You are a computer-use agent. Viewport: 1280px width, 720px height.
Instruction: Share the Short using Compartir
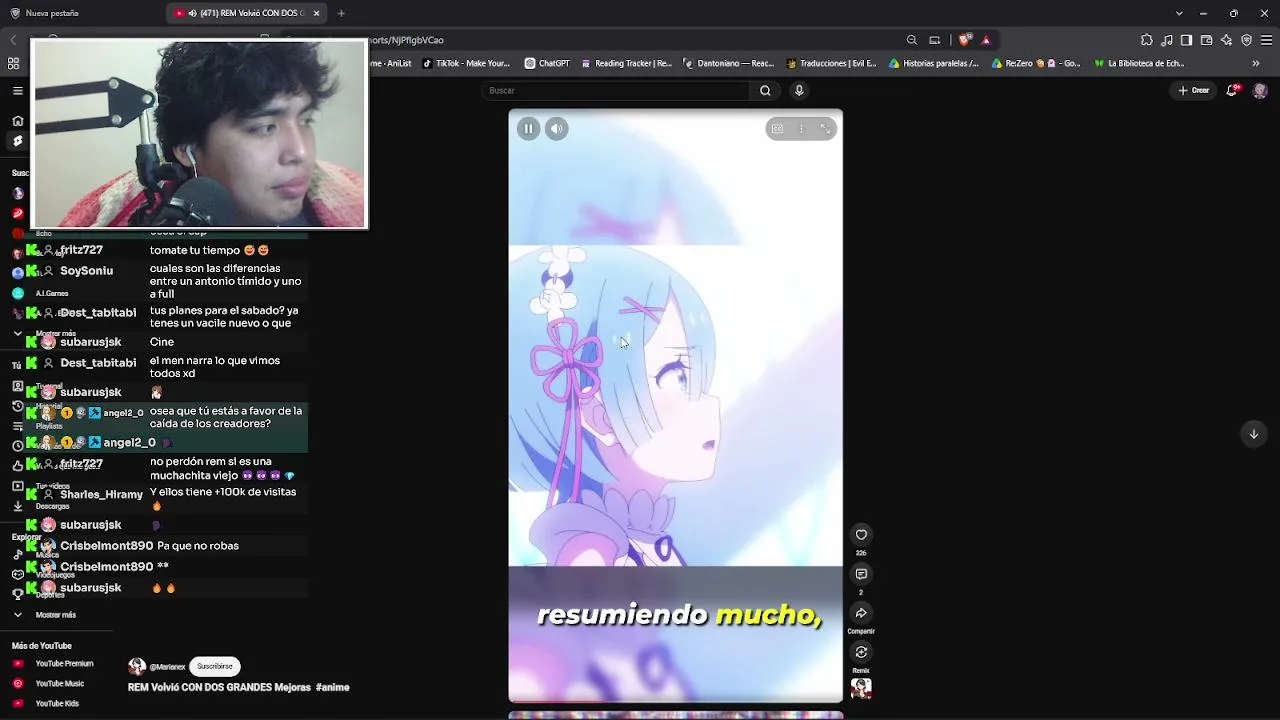pos(861,613)
